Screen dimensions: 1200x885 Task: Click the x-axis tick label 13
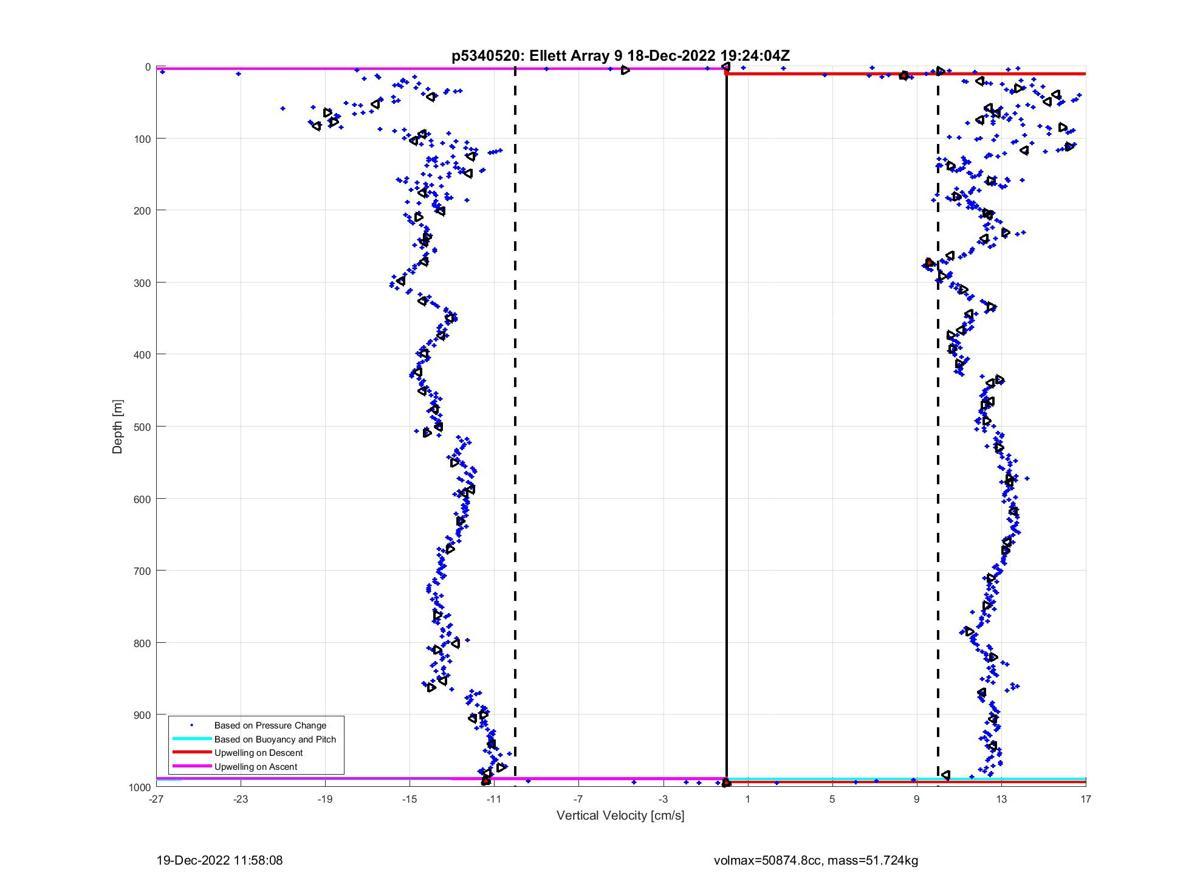point(1001,799)
